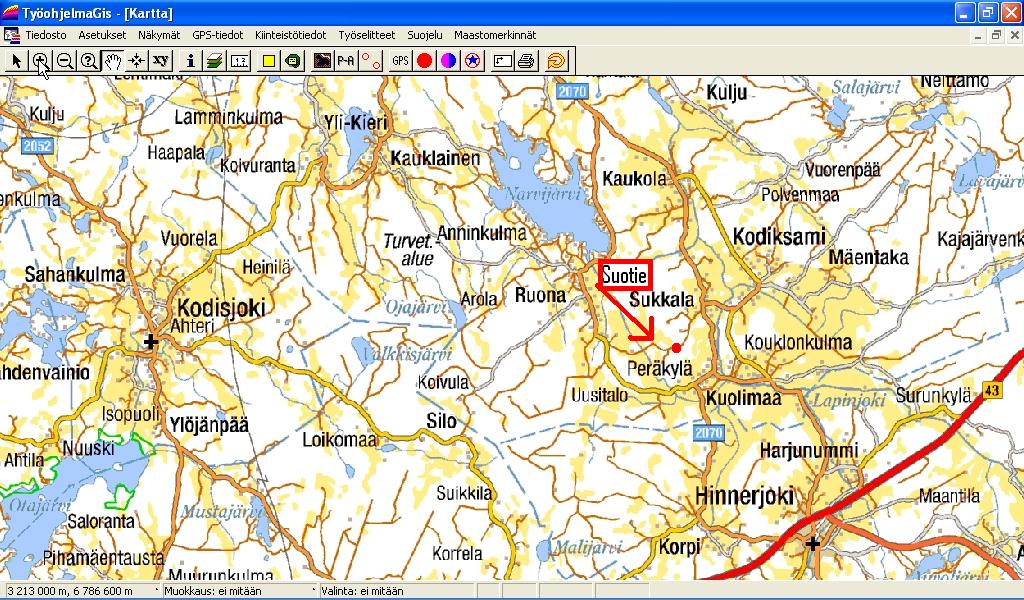
Task: Click the orange refresh swirl icon
Action: (557, 61)
